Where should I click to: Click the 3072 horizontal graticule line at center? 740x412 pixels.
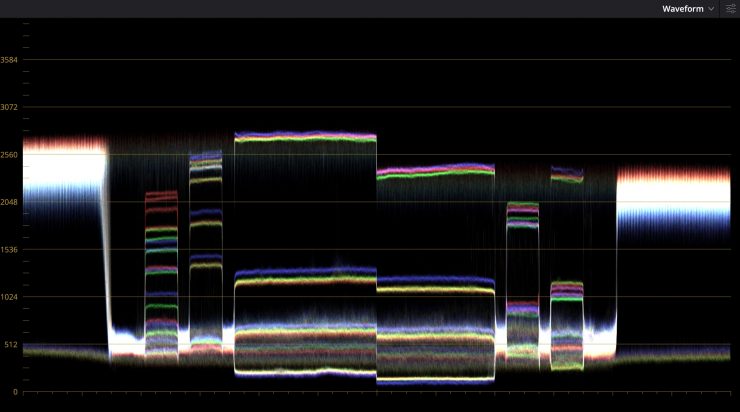[380, 107]
